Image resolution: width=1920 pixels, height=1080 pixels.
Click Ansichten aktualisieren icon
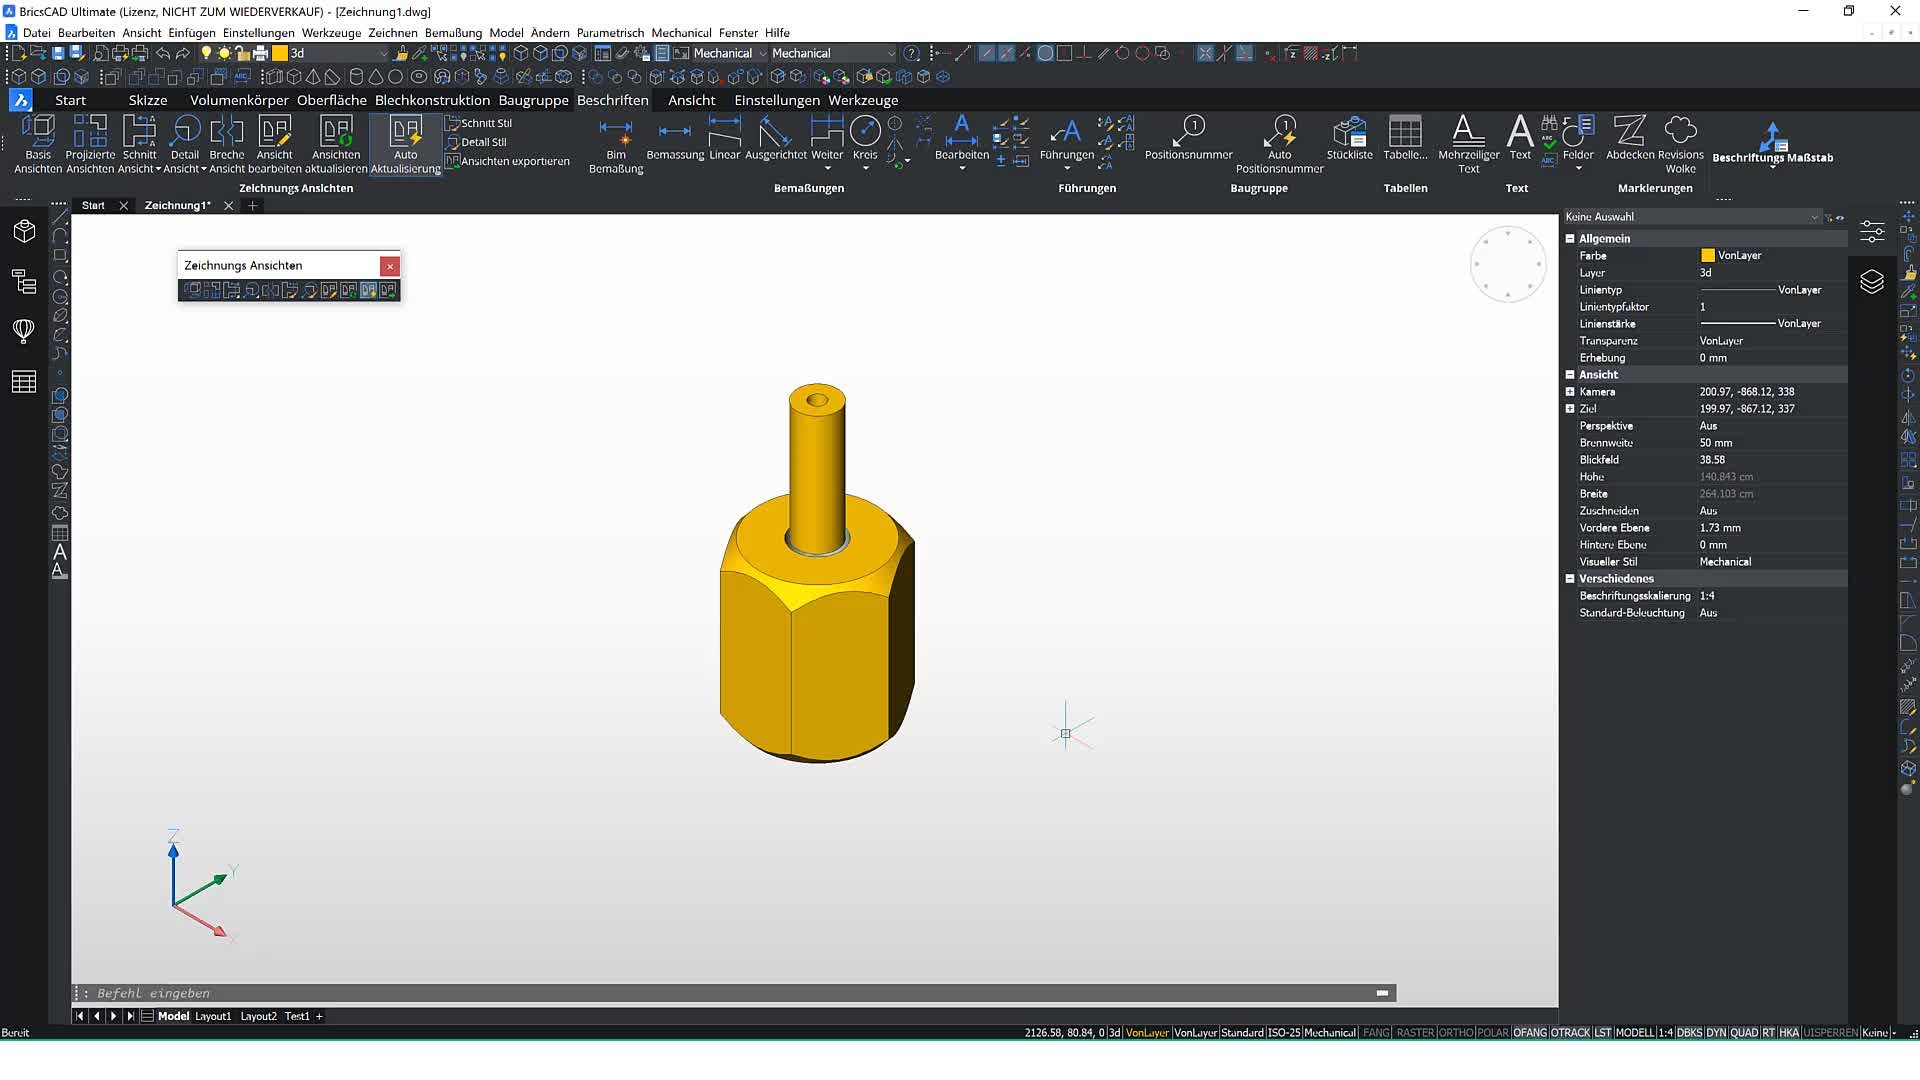(x=336, y=144)
